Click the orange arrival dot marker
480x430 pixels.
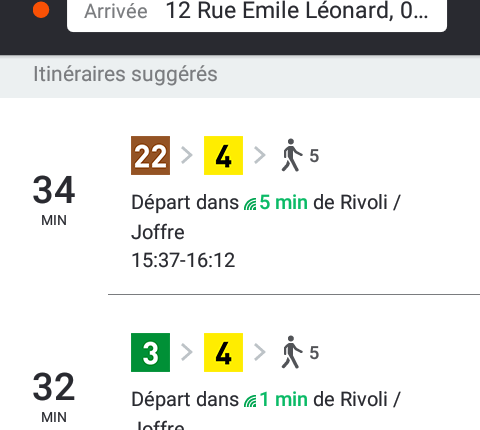click(x=41, y=10)
